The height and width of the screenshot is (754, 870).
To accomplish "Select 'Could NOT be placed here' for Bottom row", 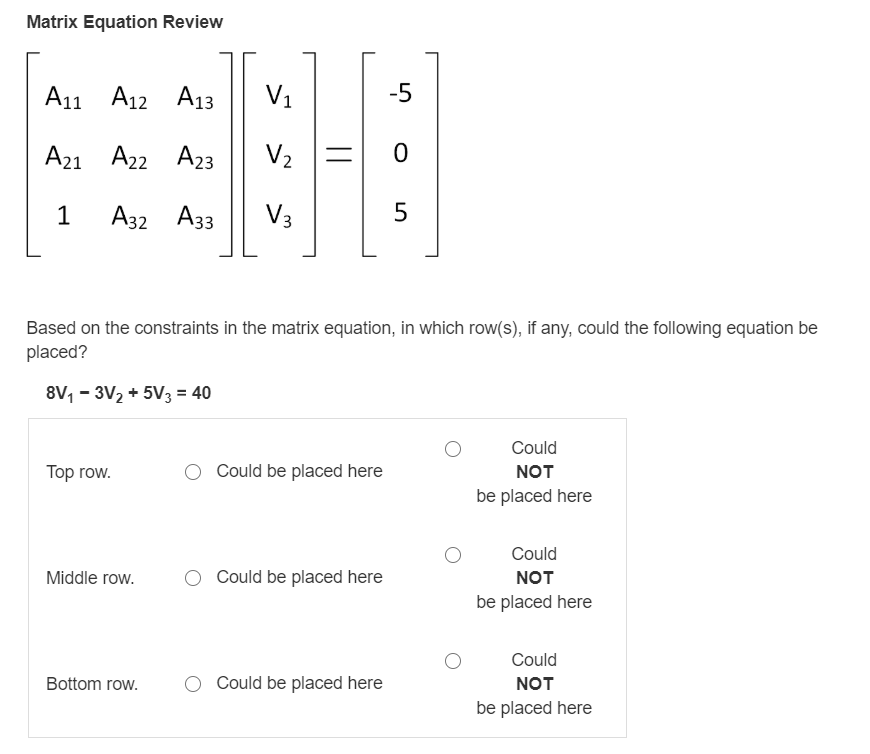I will coord(452,660).
